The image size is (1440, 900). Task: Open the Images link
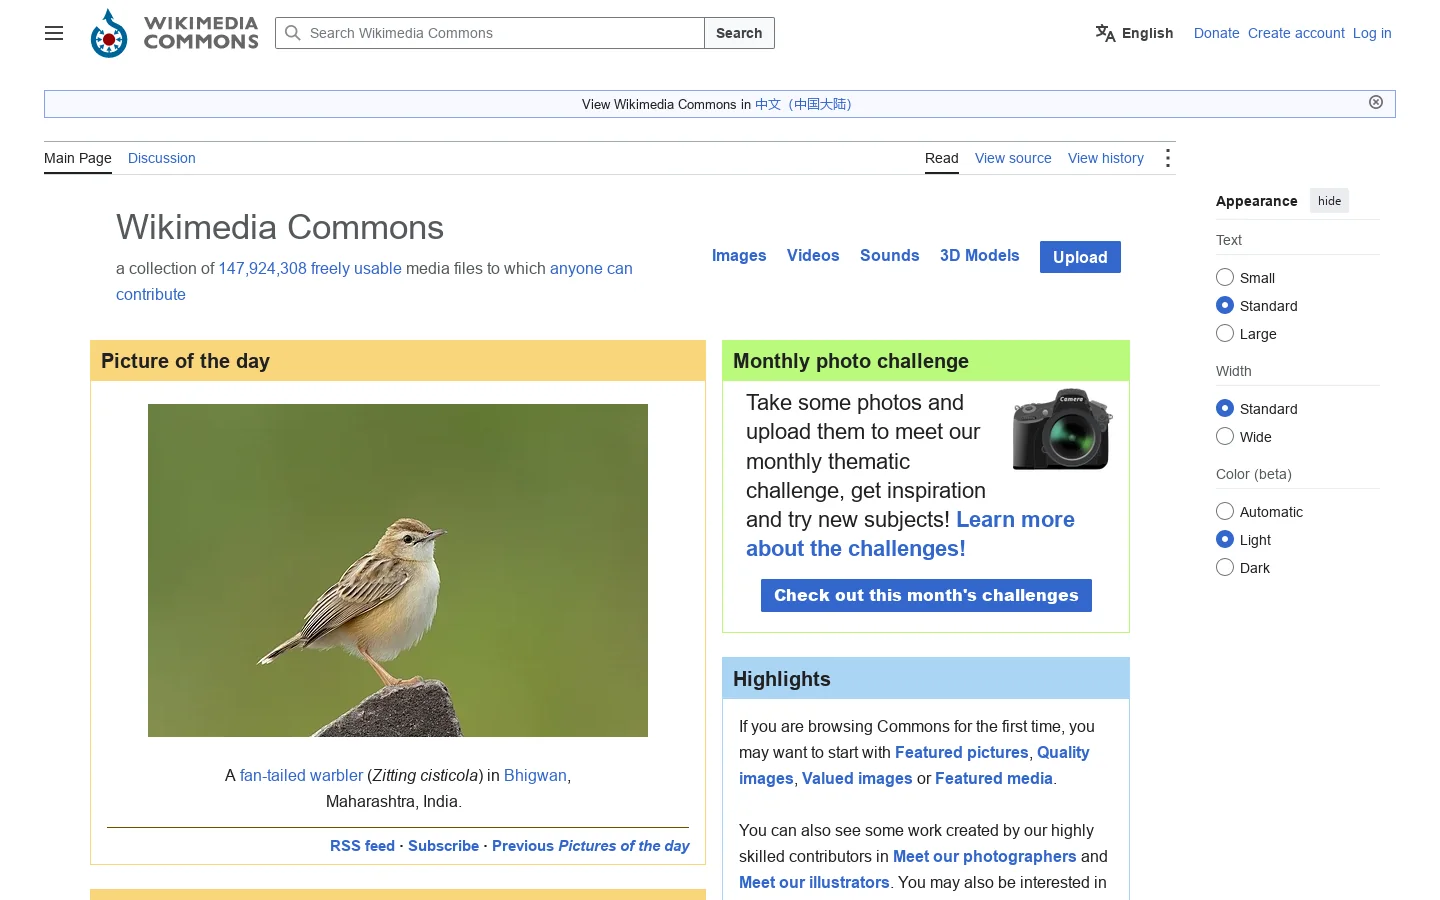click(x=739, y=255)
